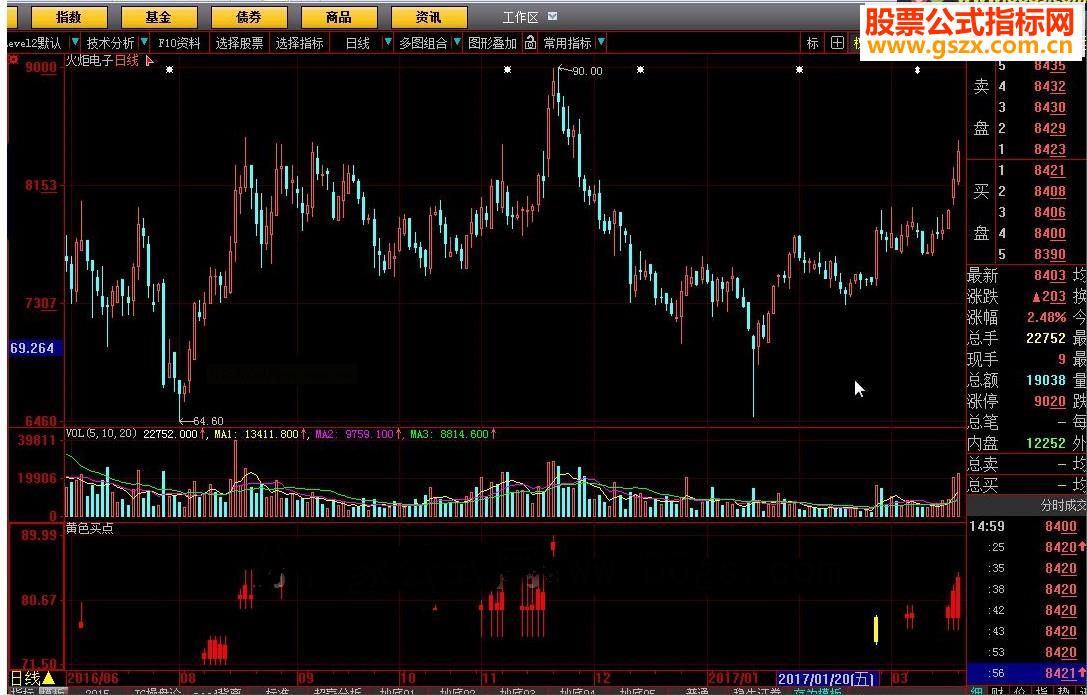The image size is (1087, 695).
Task: Click the 2016/06 label on time axis
Action: pos(94,678)
